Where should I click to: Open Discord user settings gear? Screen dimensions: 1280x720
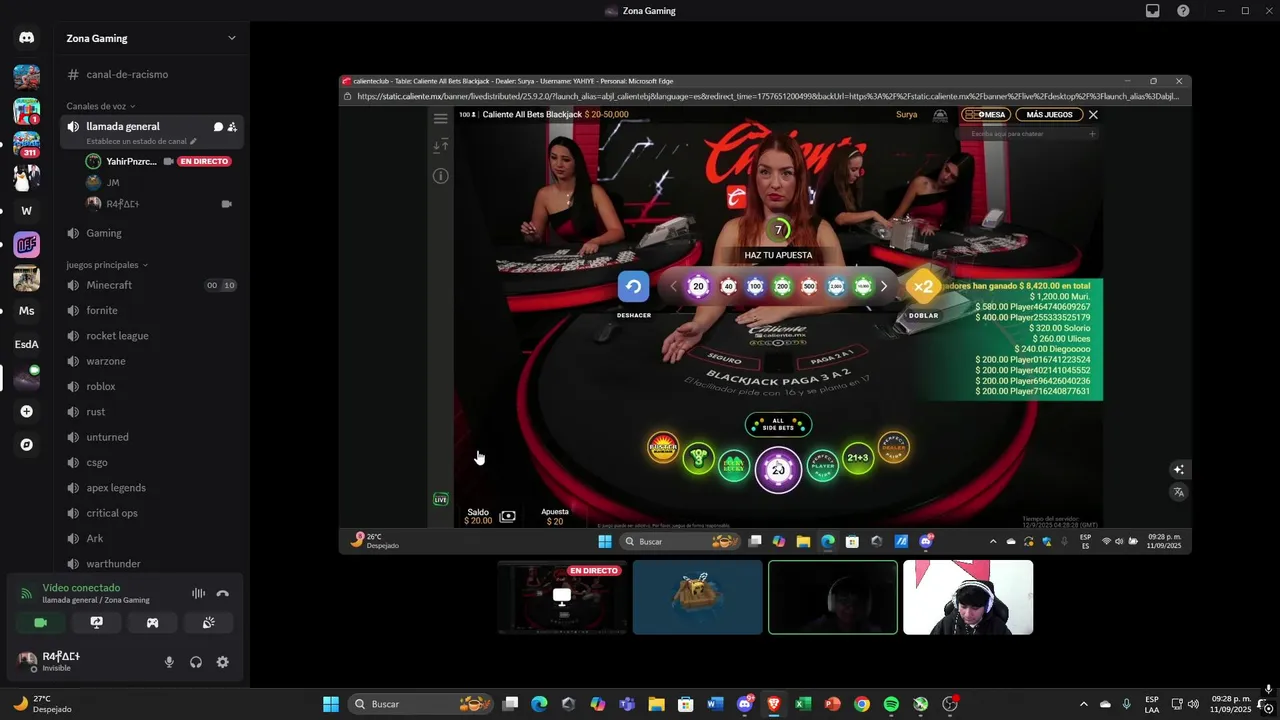(222, 662)
